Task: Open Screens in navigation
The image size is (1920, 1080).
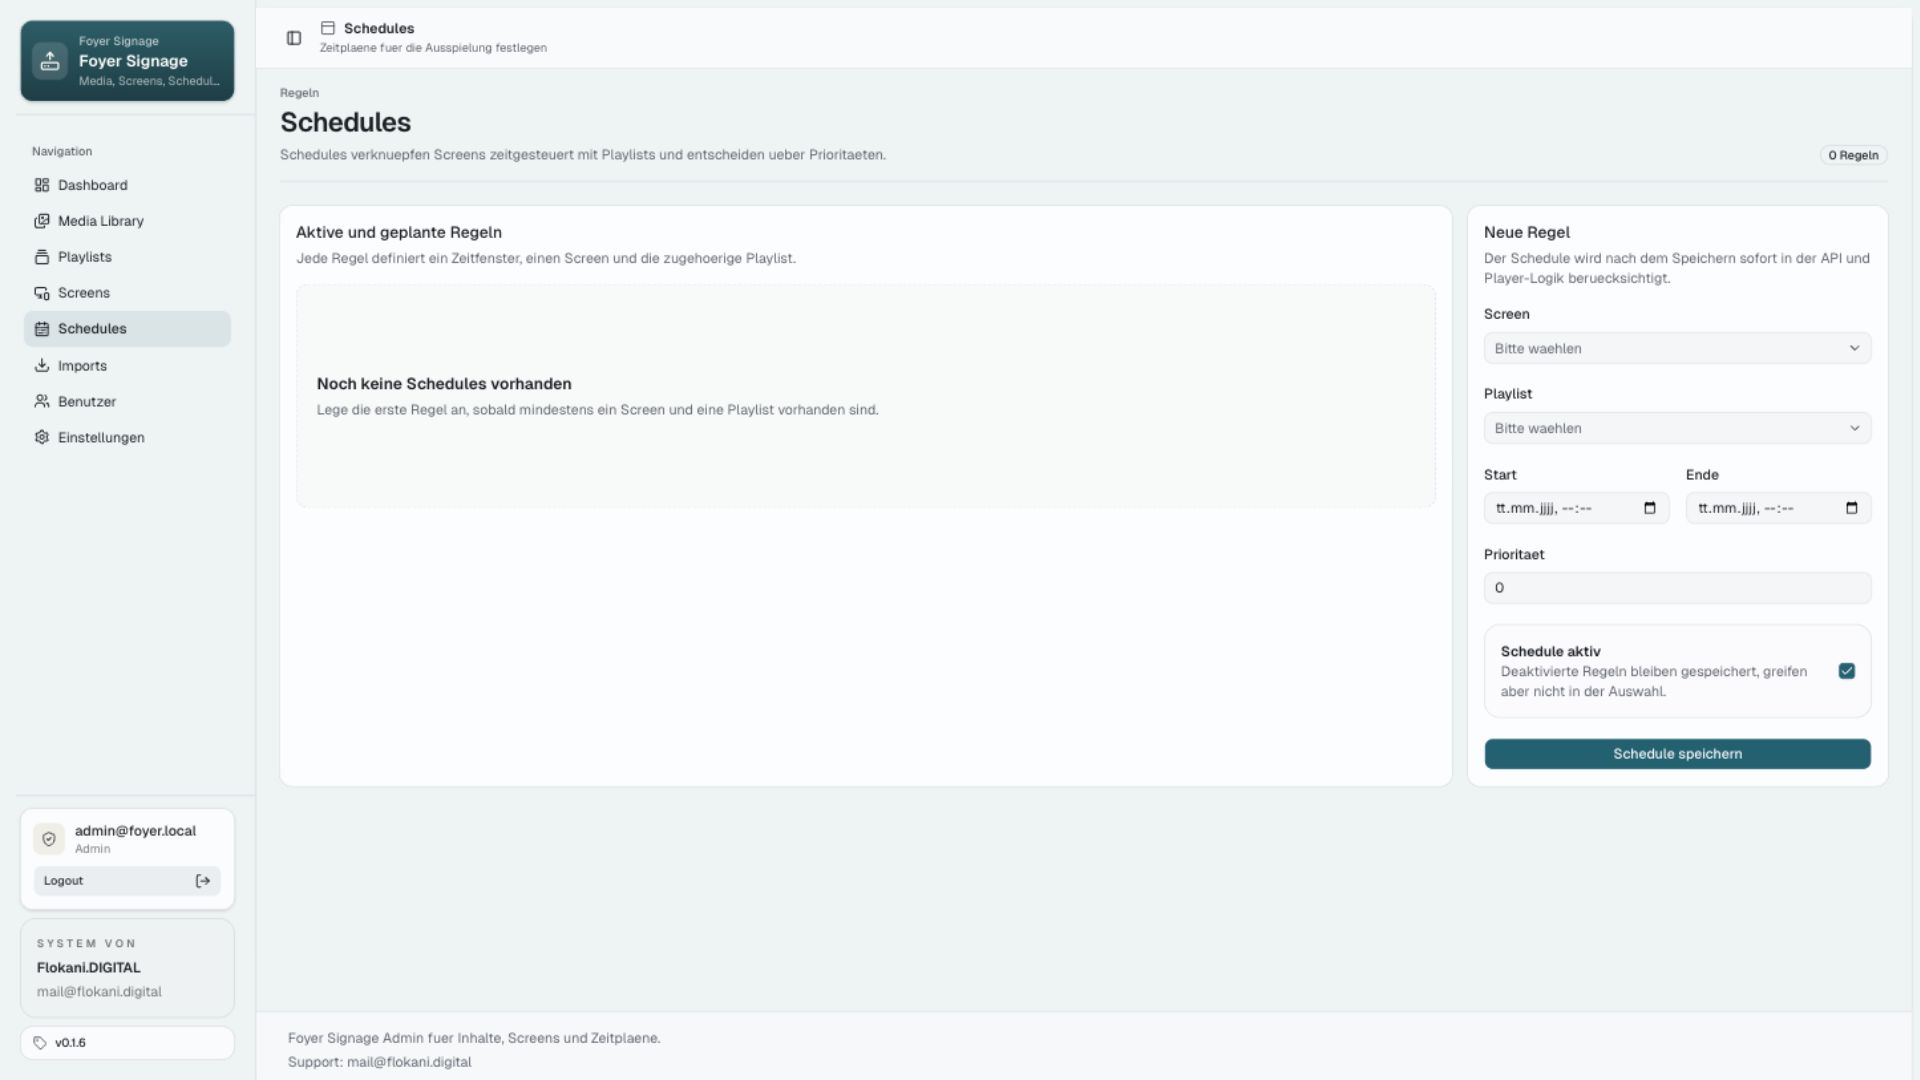Action: click(127, 293)
